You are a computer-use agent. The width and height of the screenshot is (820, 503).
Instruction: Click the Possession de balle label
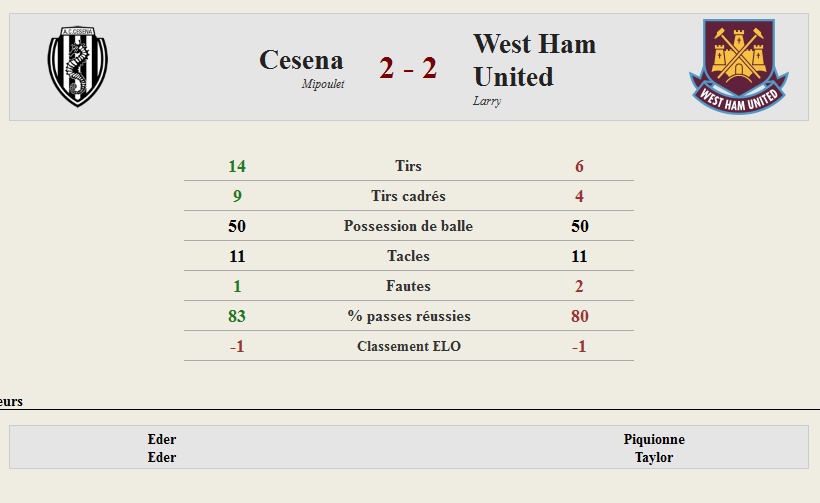coord(408,226)
